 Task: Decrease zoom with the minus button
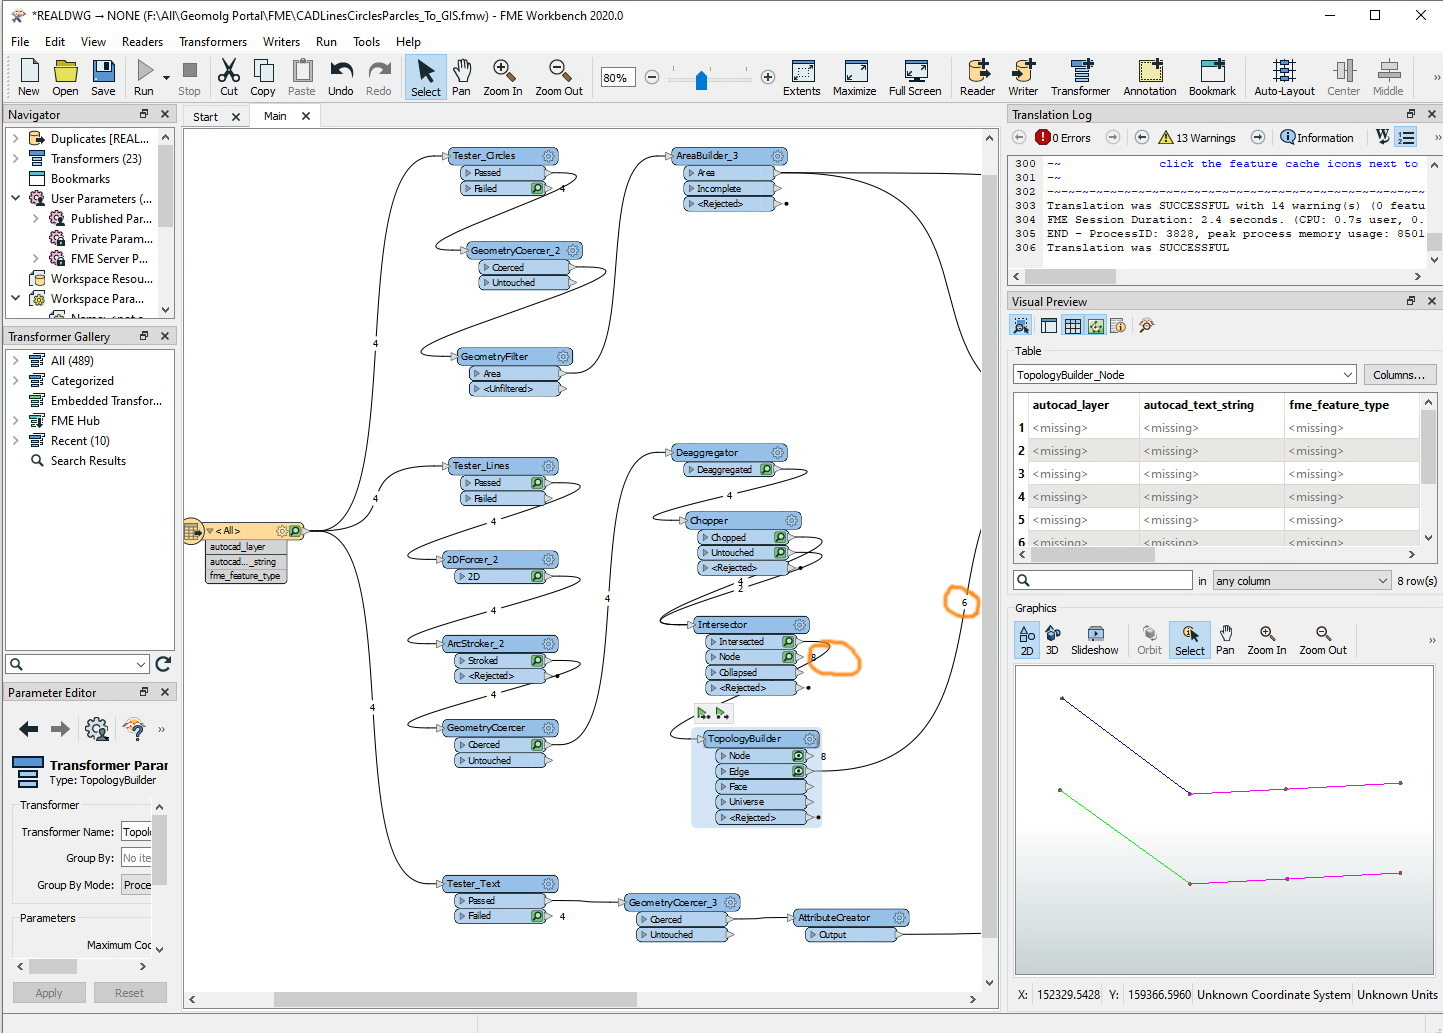[652, 77]
